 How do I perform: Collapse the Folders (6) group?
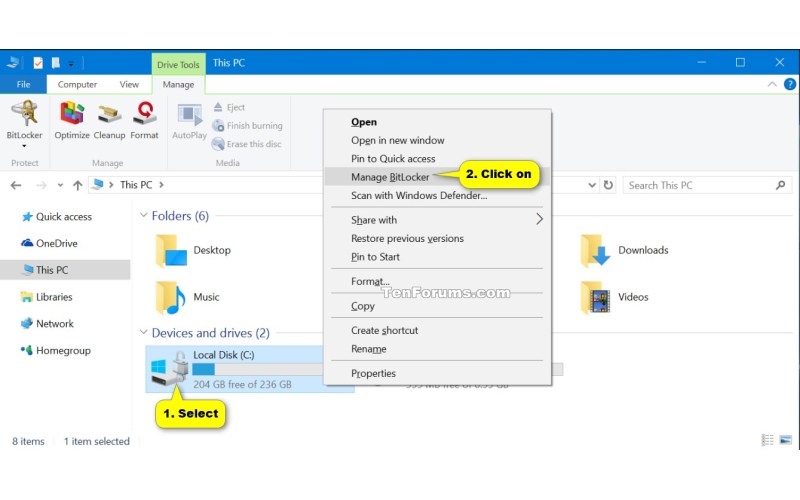coord(143,215)
